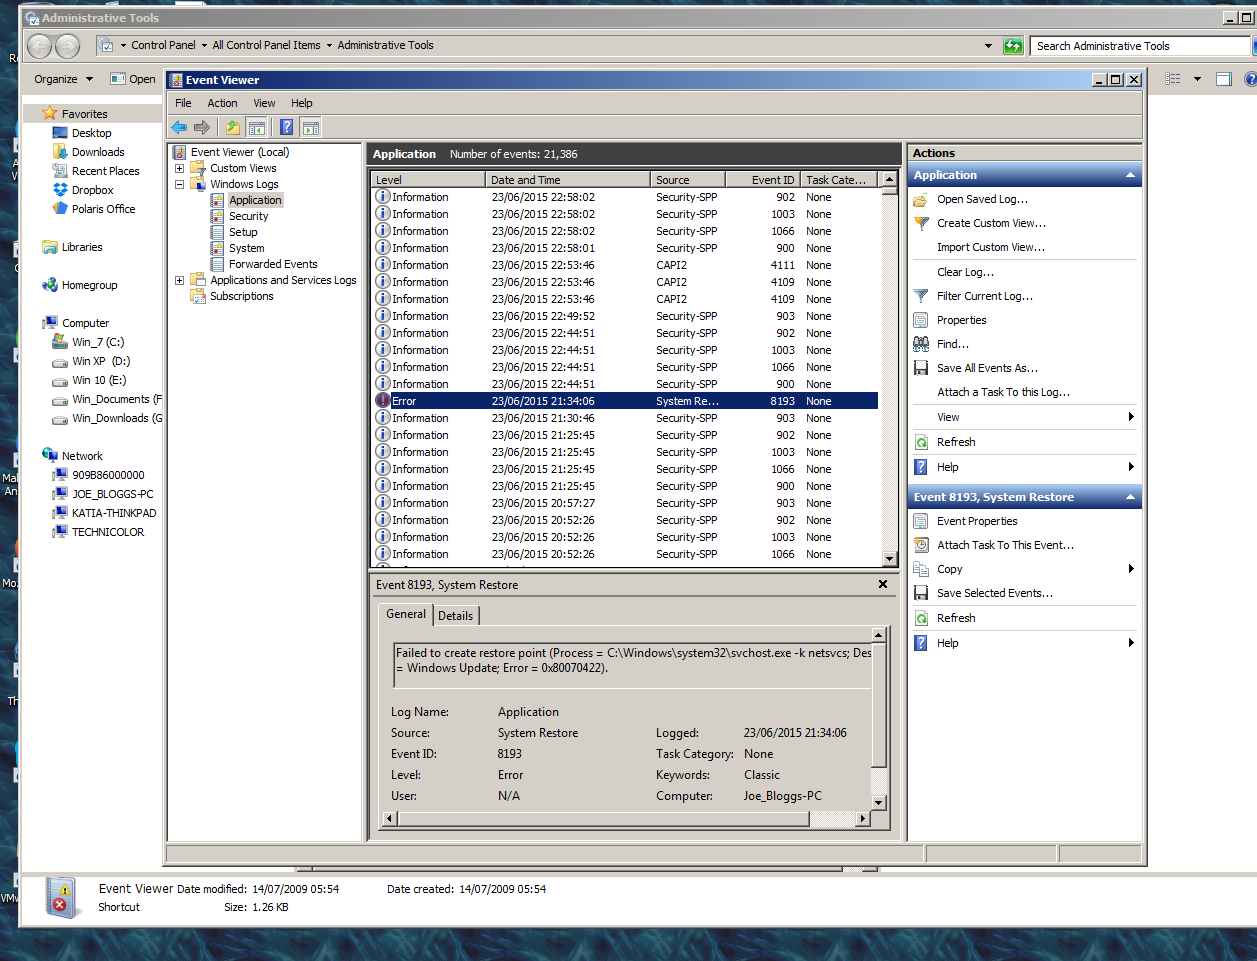This screenshot has height=961, width=1257.
Task: Click Clear Log in Actions pane
Action: tap(964, 272)
